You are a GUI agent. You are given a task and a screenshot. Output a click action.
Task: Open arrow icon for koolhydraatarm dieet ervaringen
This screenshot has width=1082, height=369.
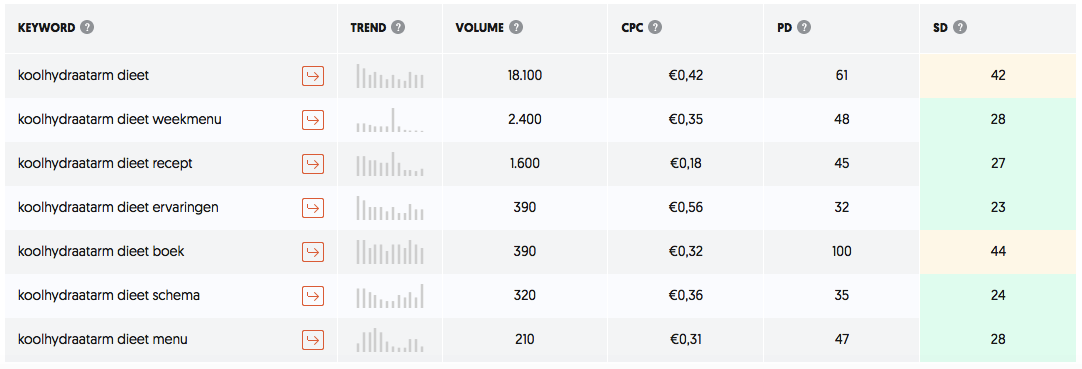click(313, 208)
